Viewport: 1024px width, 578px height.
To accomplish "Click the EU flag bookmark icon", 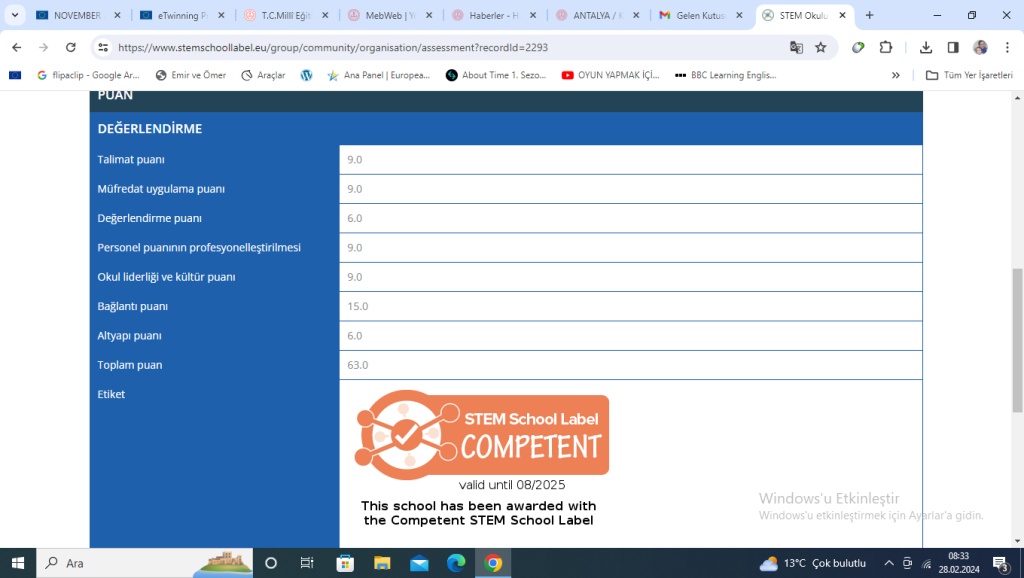I will tap(15, 75).
